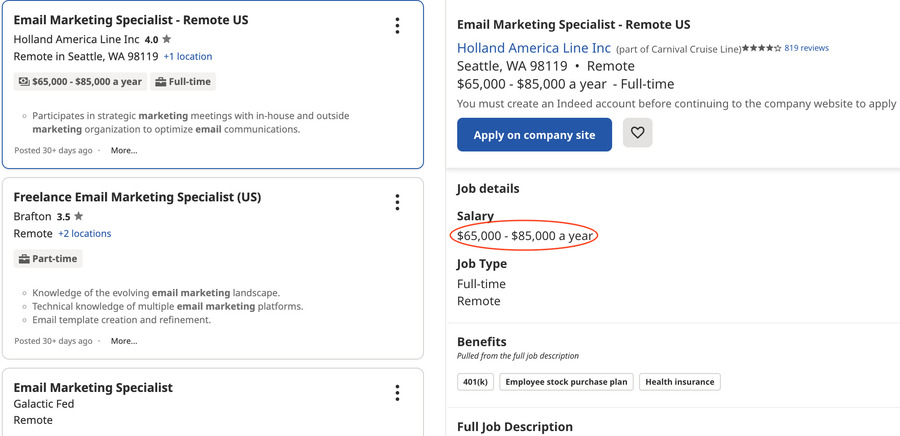Click the Galactic Fed company name
This screenshot has height=436, width=900.
tap(44, 404)
